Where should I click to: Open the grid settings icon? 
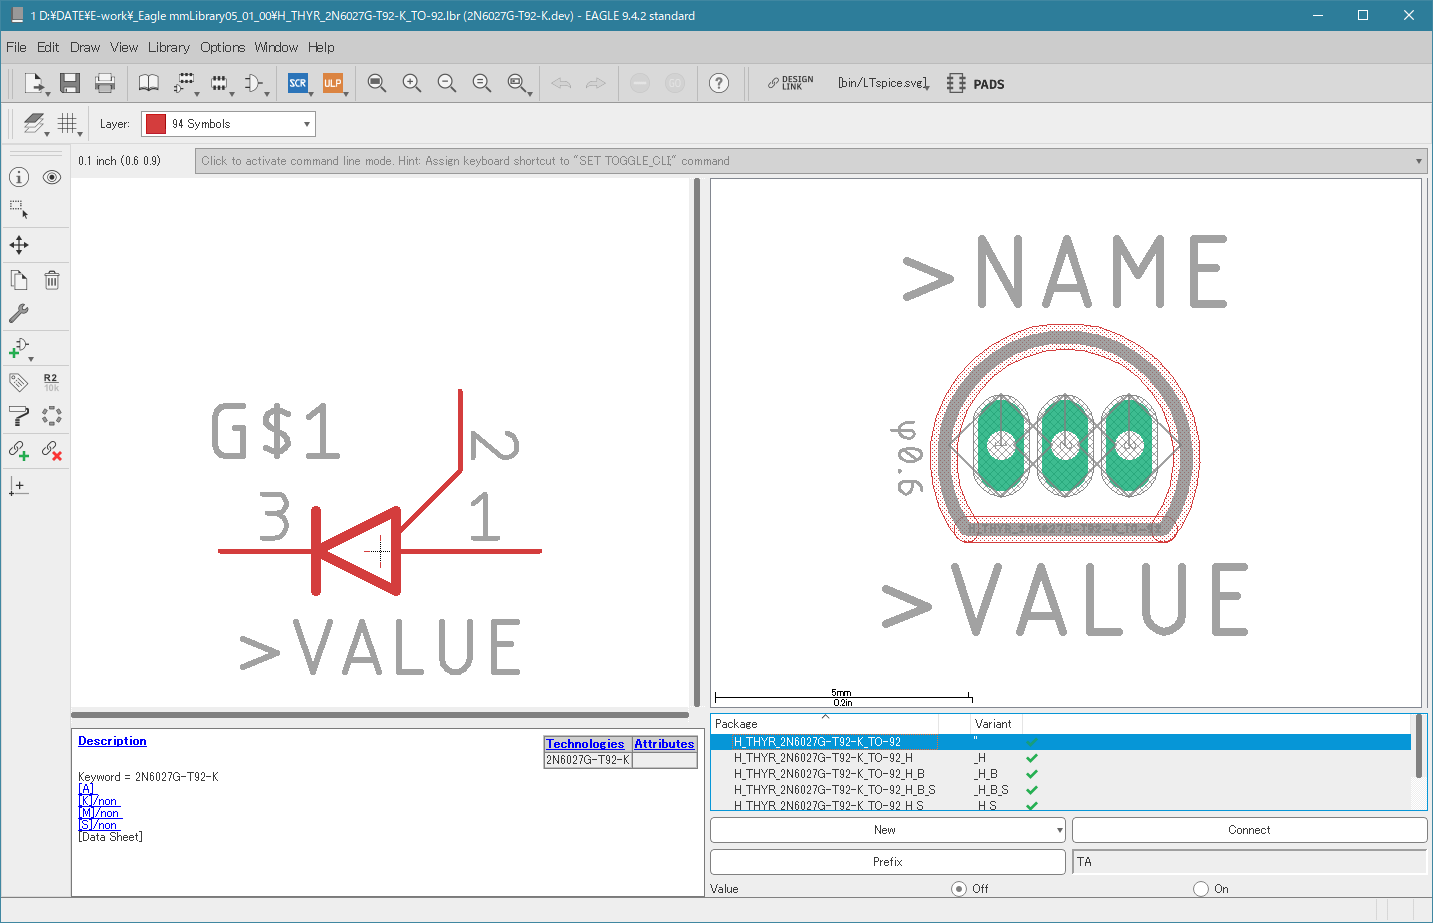pos(67,123)
